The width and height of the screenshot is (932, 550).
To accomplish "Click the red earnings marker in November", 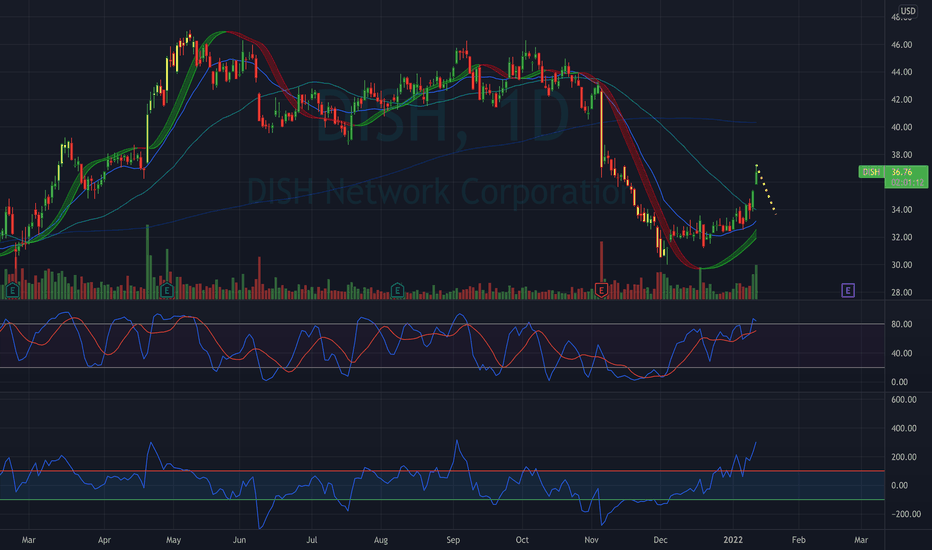I will point(601,290).
